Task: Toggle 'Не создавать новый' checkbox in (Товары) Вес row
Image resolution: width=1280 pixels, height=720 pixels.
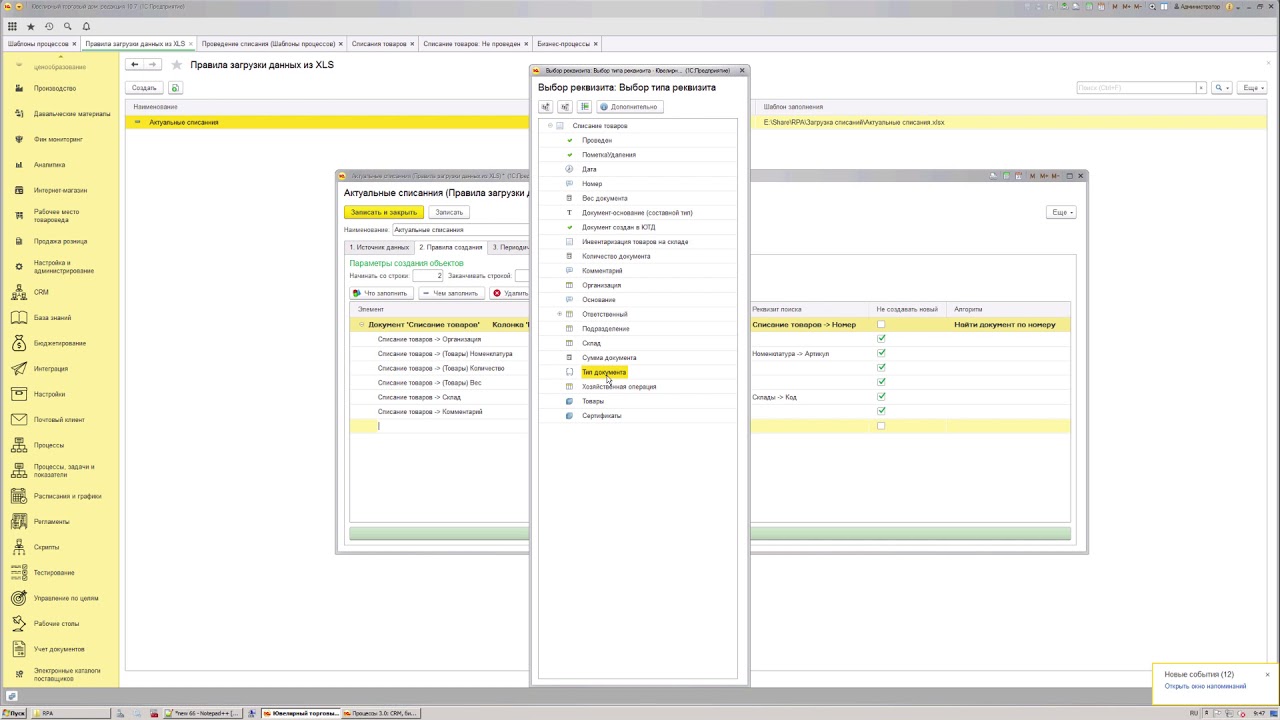Action: tap(881, 382)
